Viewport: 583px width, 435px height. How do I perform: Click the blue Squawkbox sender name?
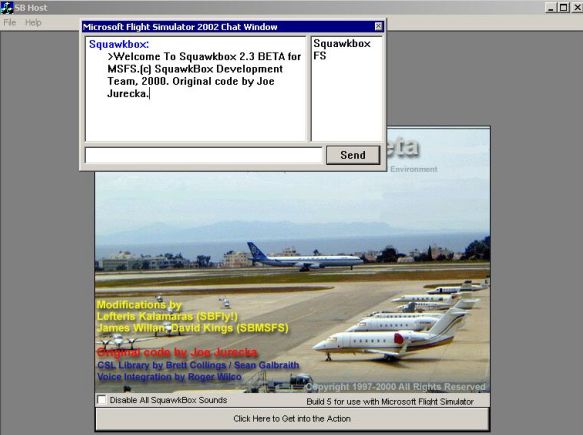(x=119, y=44)
